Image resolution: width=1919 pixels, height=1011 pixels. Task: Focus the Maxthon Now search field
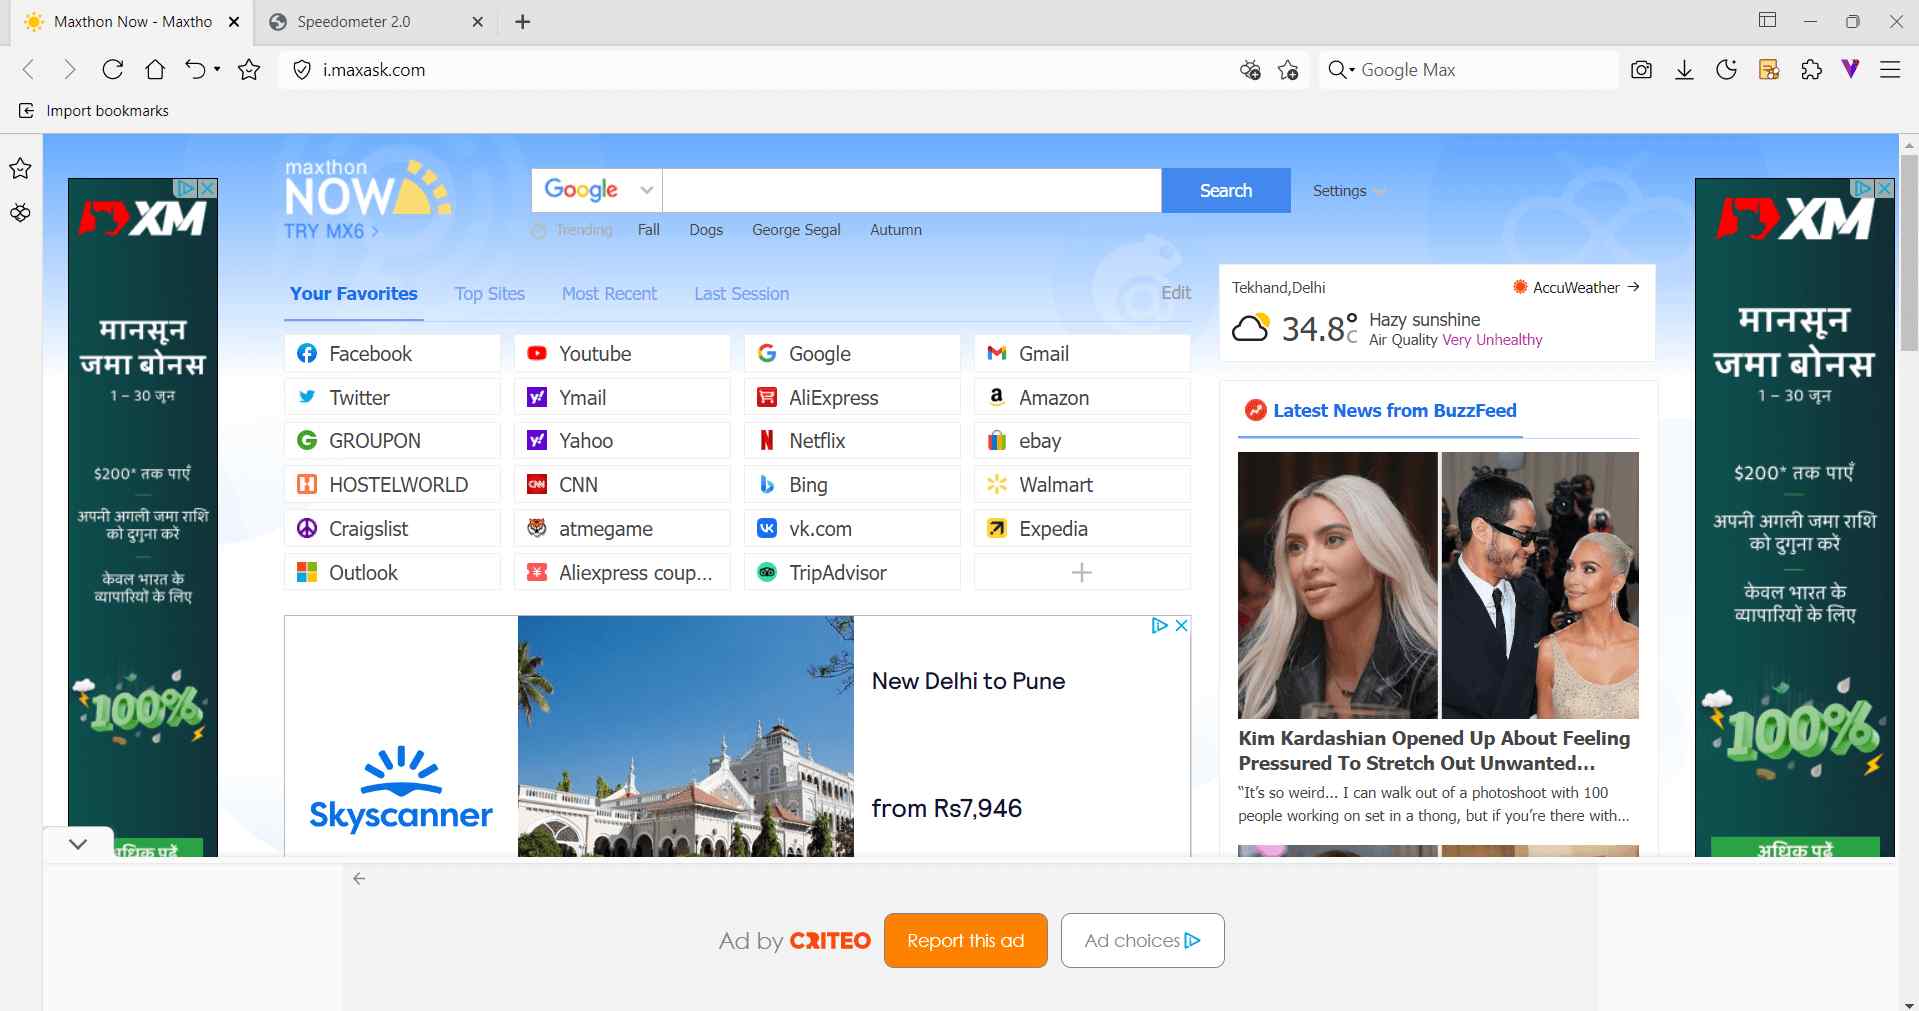click(x=912, y=190)
